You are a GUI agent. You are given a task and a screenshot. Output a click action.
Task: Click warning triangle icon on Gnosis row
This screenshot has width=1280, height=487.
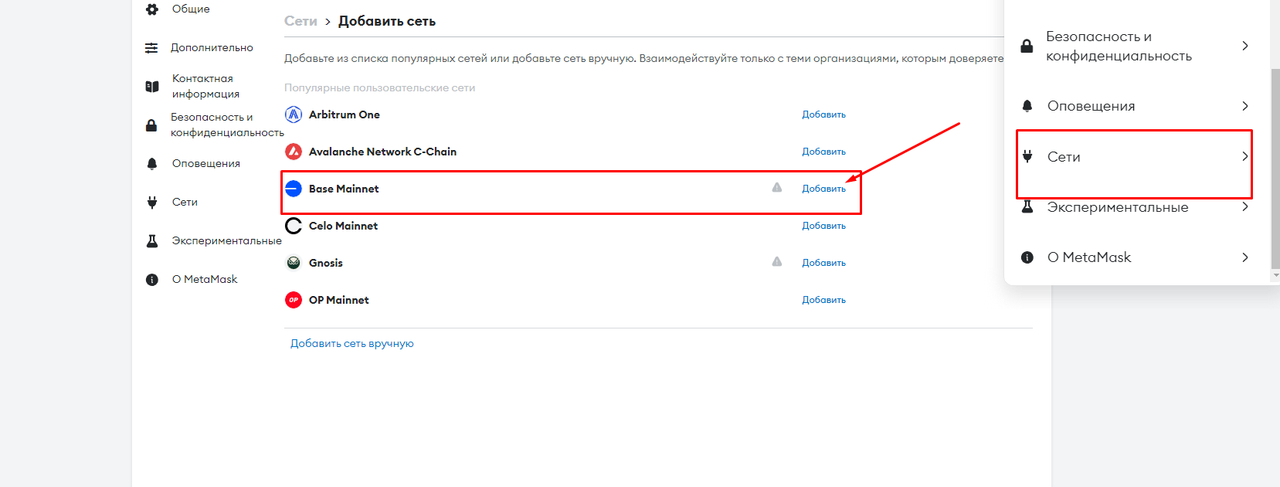click(777, 261)
